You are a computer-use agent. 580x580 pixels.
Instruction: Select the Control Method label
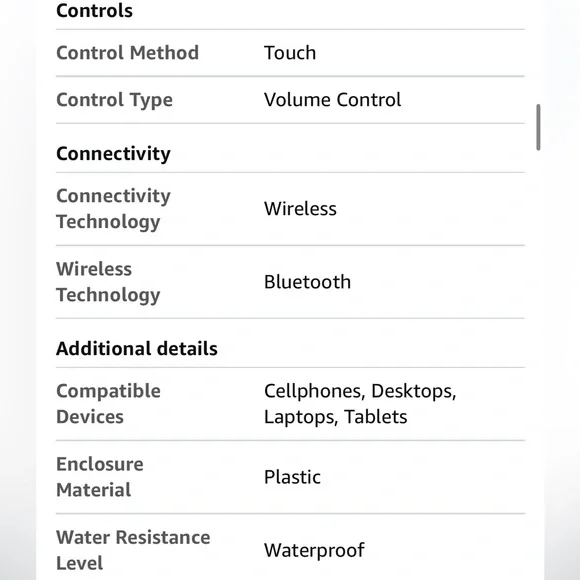point(127,53)
